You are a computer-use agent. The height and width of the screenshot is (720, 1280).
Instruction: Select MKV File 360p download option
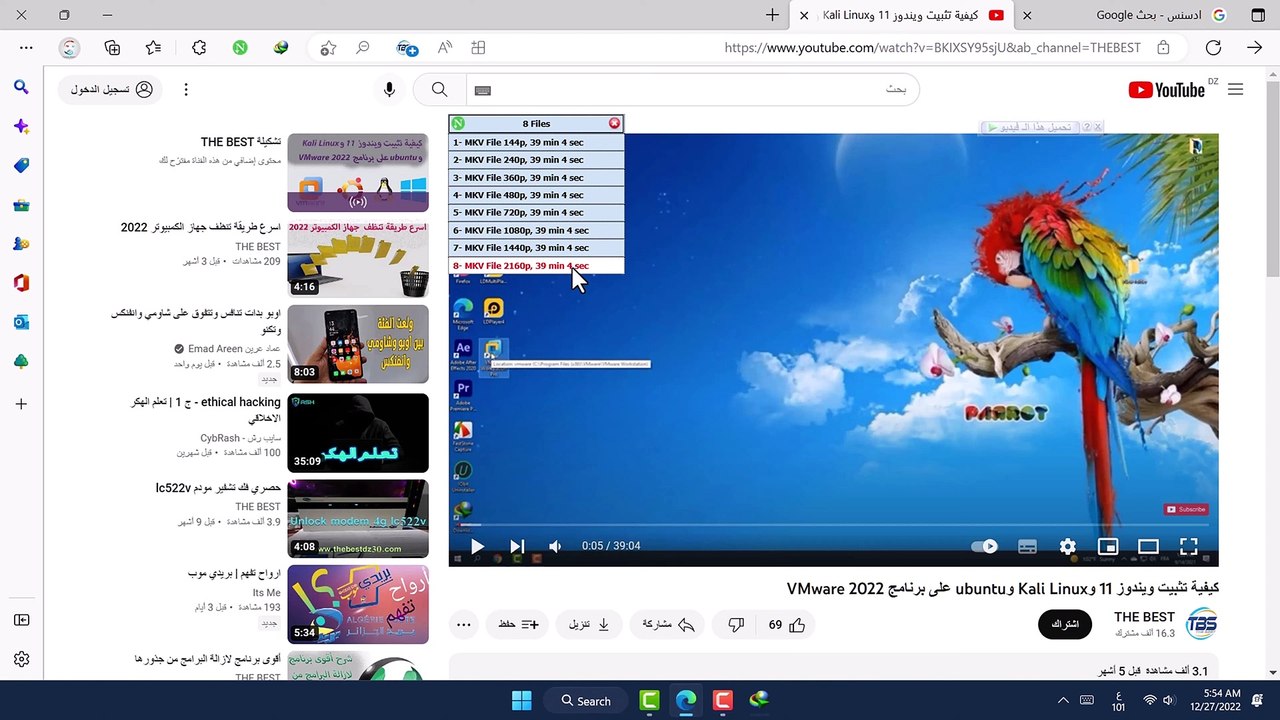point(536,178)
